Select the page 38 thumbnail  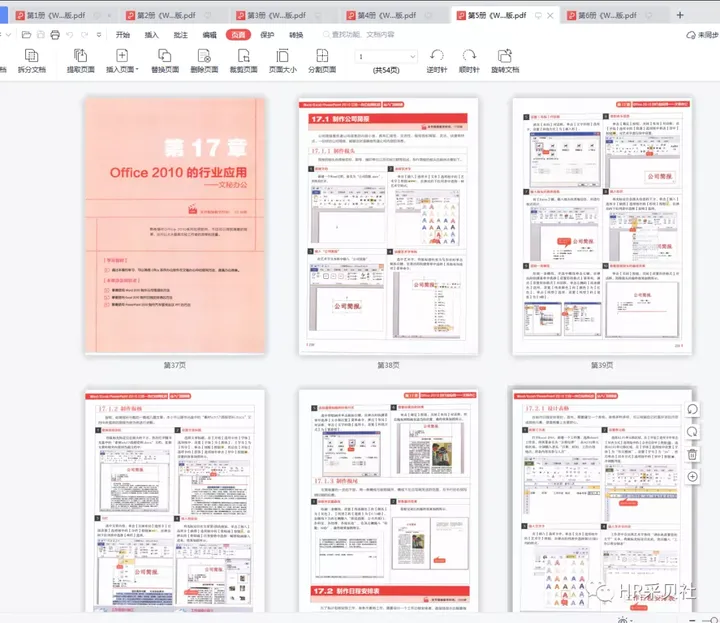388,226
